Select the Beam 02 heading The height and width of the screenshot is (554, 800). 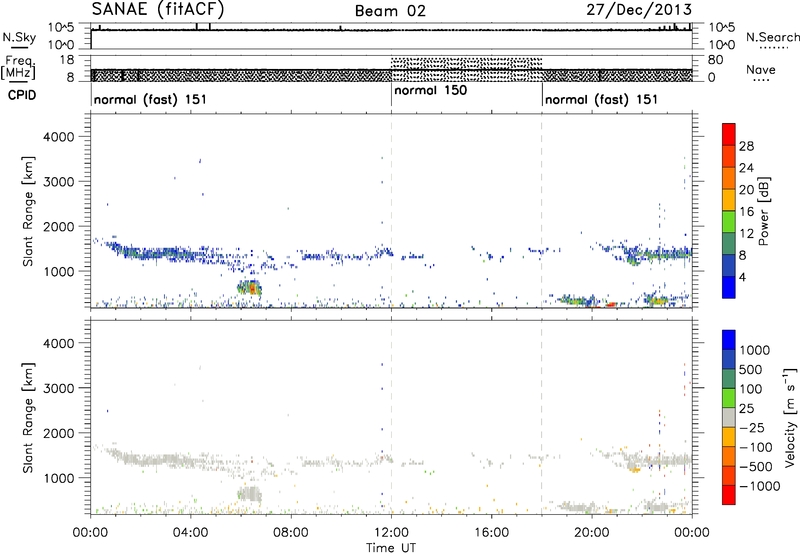tap(390, 11)
